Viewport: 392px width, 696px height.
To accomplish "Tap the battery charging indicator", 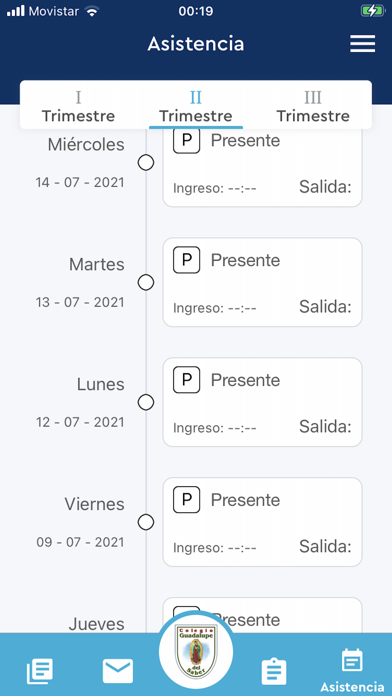I will point(373,11).
